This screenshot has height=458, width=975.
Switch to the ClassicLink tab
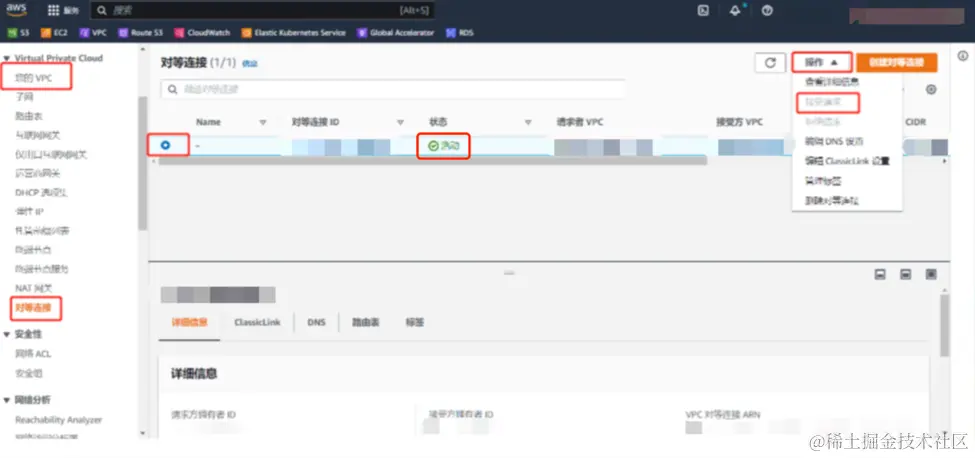coord(257,323)
